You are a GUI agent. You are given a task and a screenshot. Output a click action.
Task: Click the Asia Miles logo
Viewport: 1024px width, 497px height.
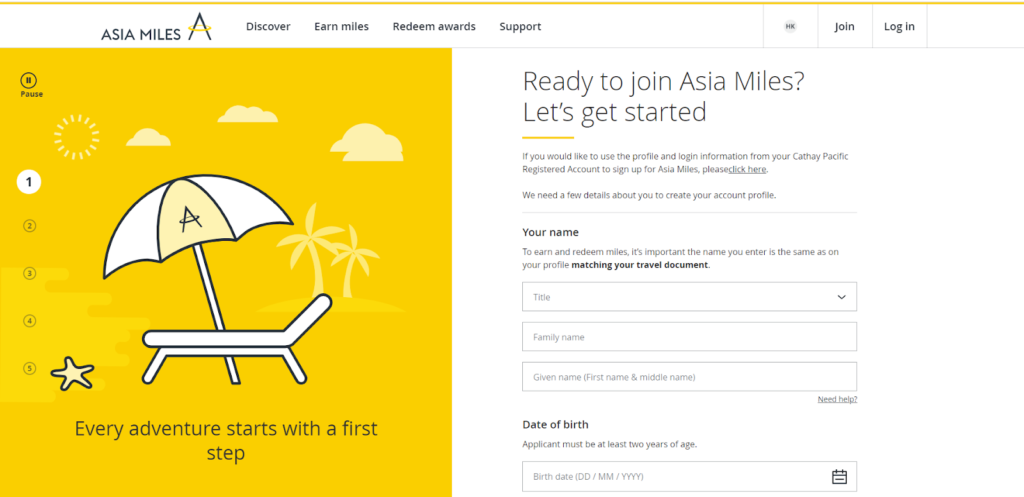coord(157,27)
